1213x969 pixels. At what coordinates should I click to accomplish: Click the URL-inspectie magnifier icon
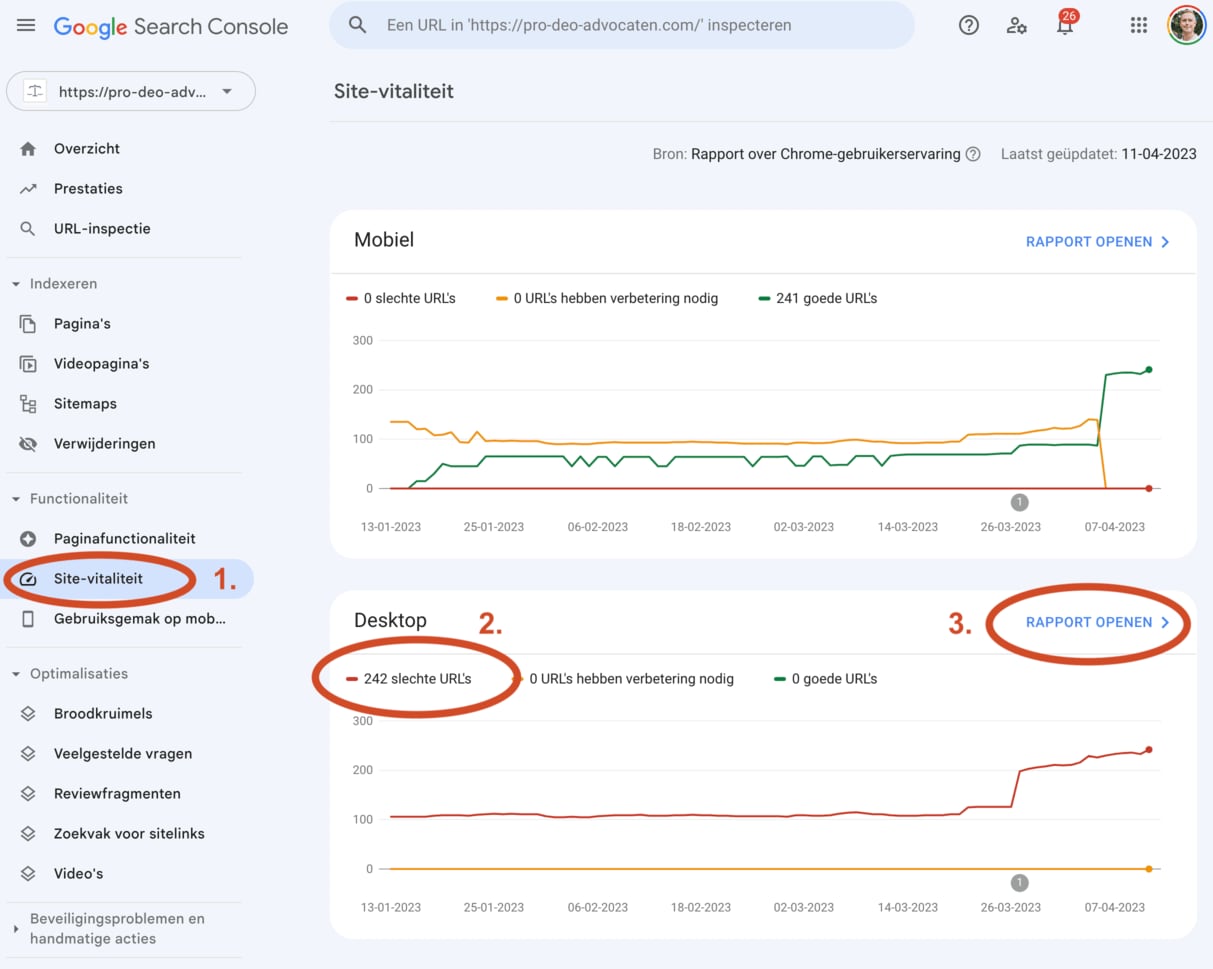[28, 229]
